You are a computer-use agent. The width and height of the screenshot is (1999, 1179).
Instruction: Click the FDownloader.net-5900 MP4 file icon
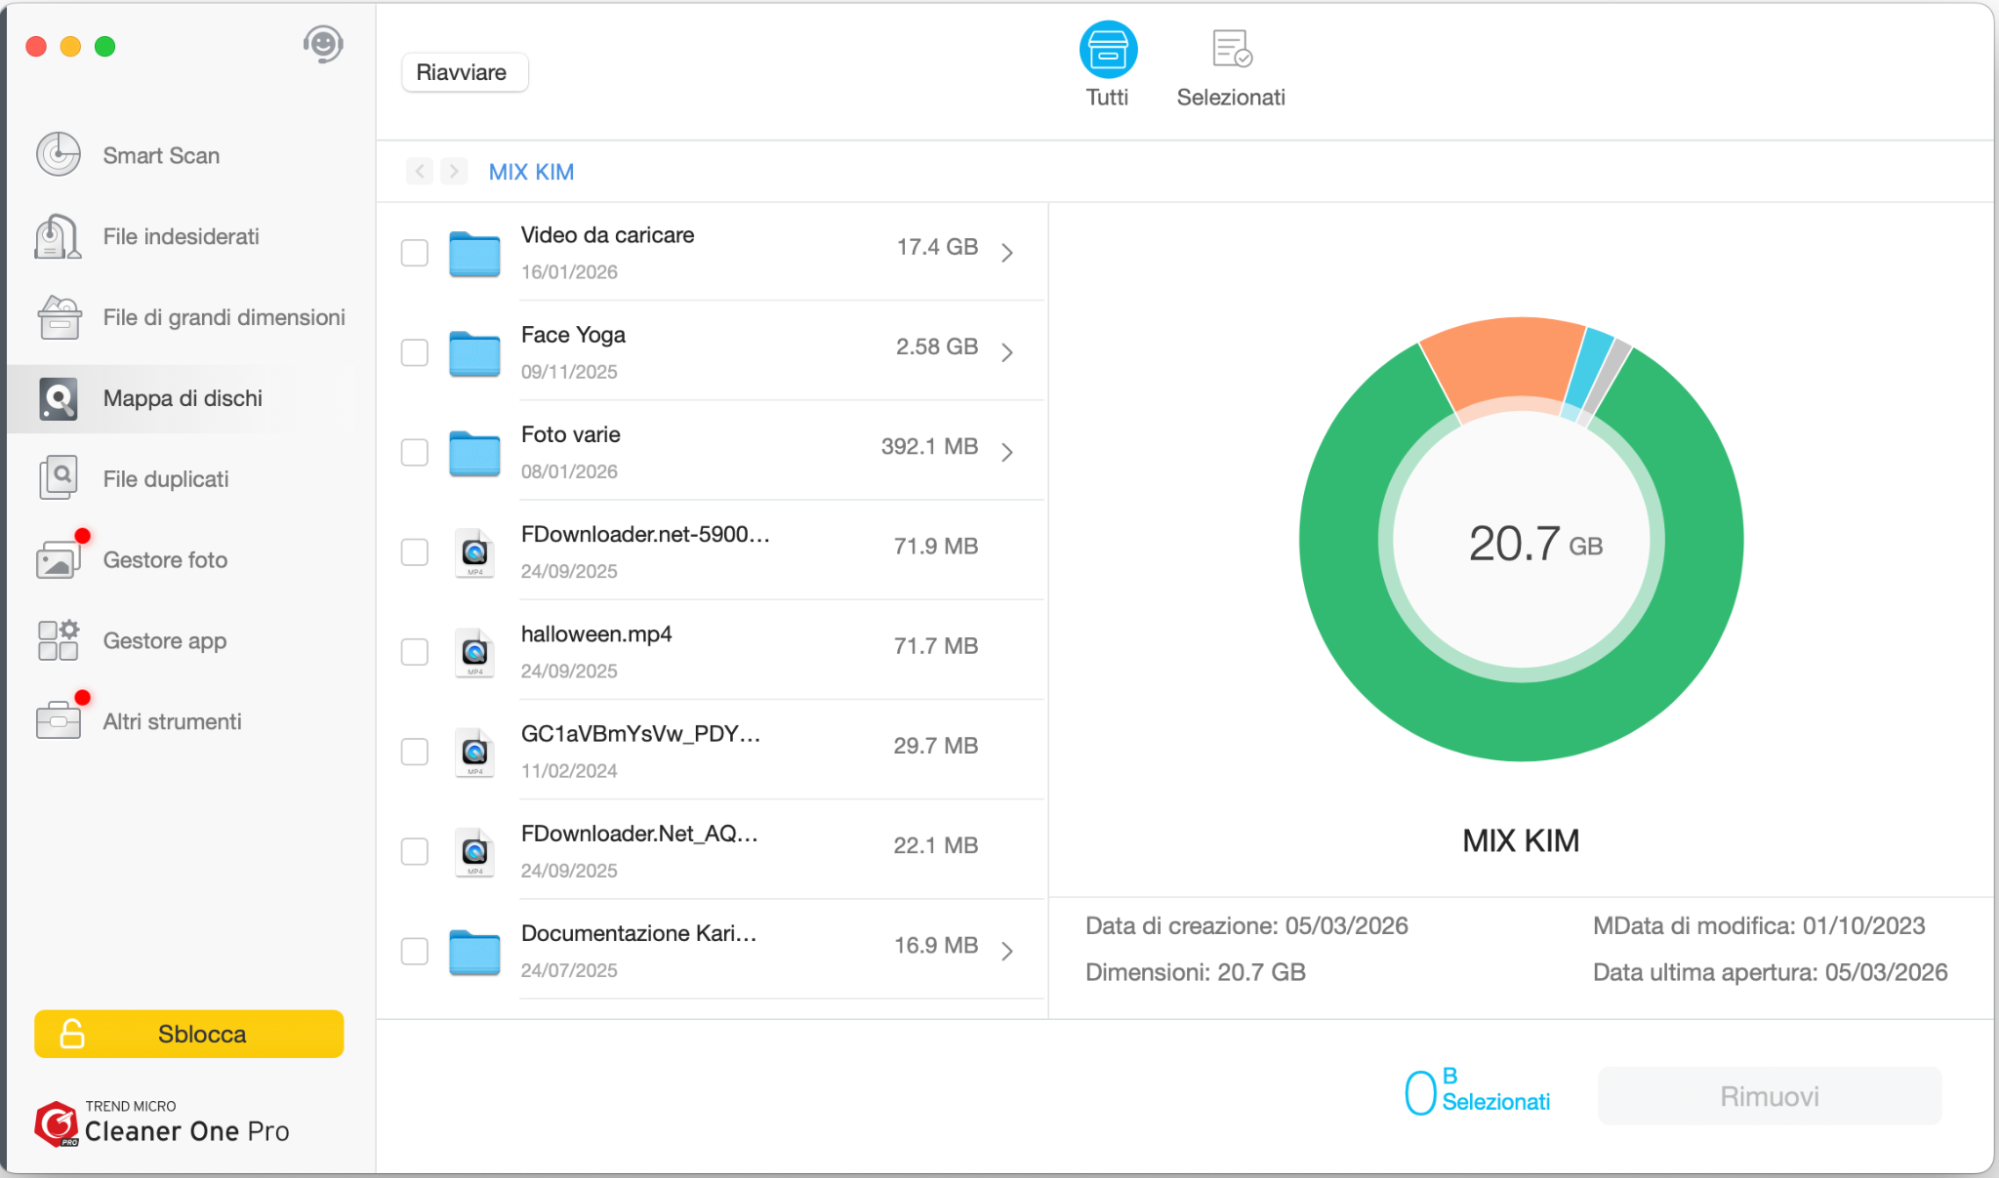point(475,553)
